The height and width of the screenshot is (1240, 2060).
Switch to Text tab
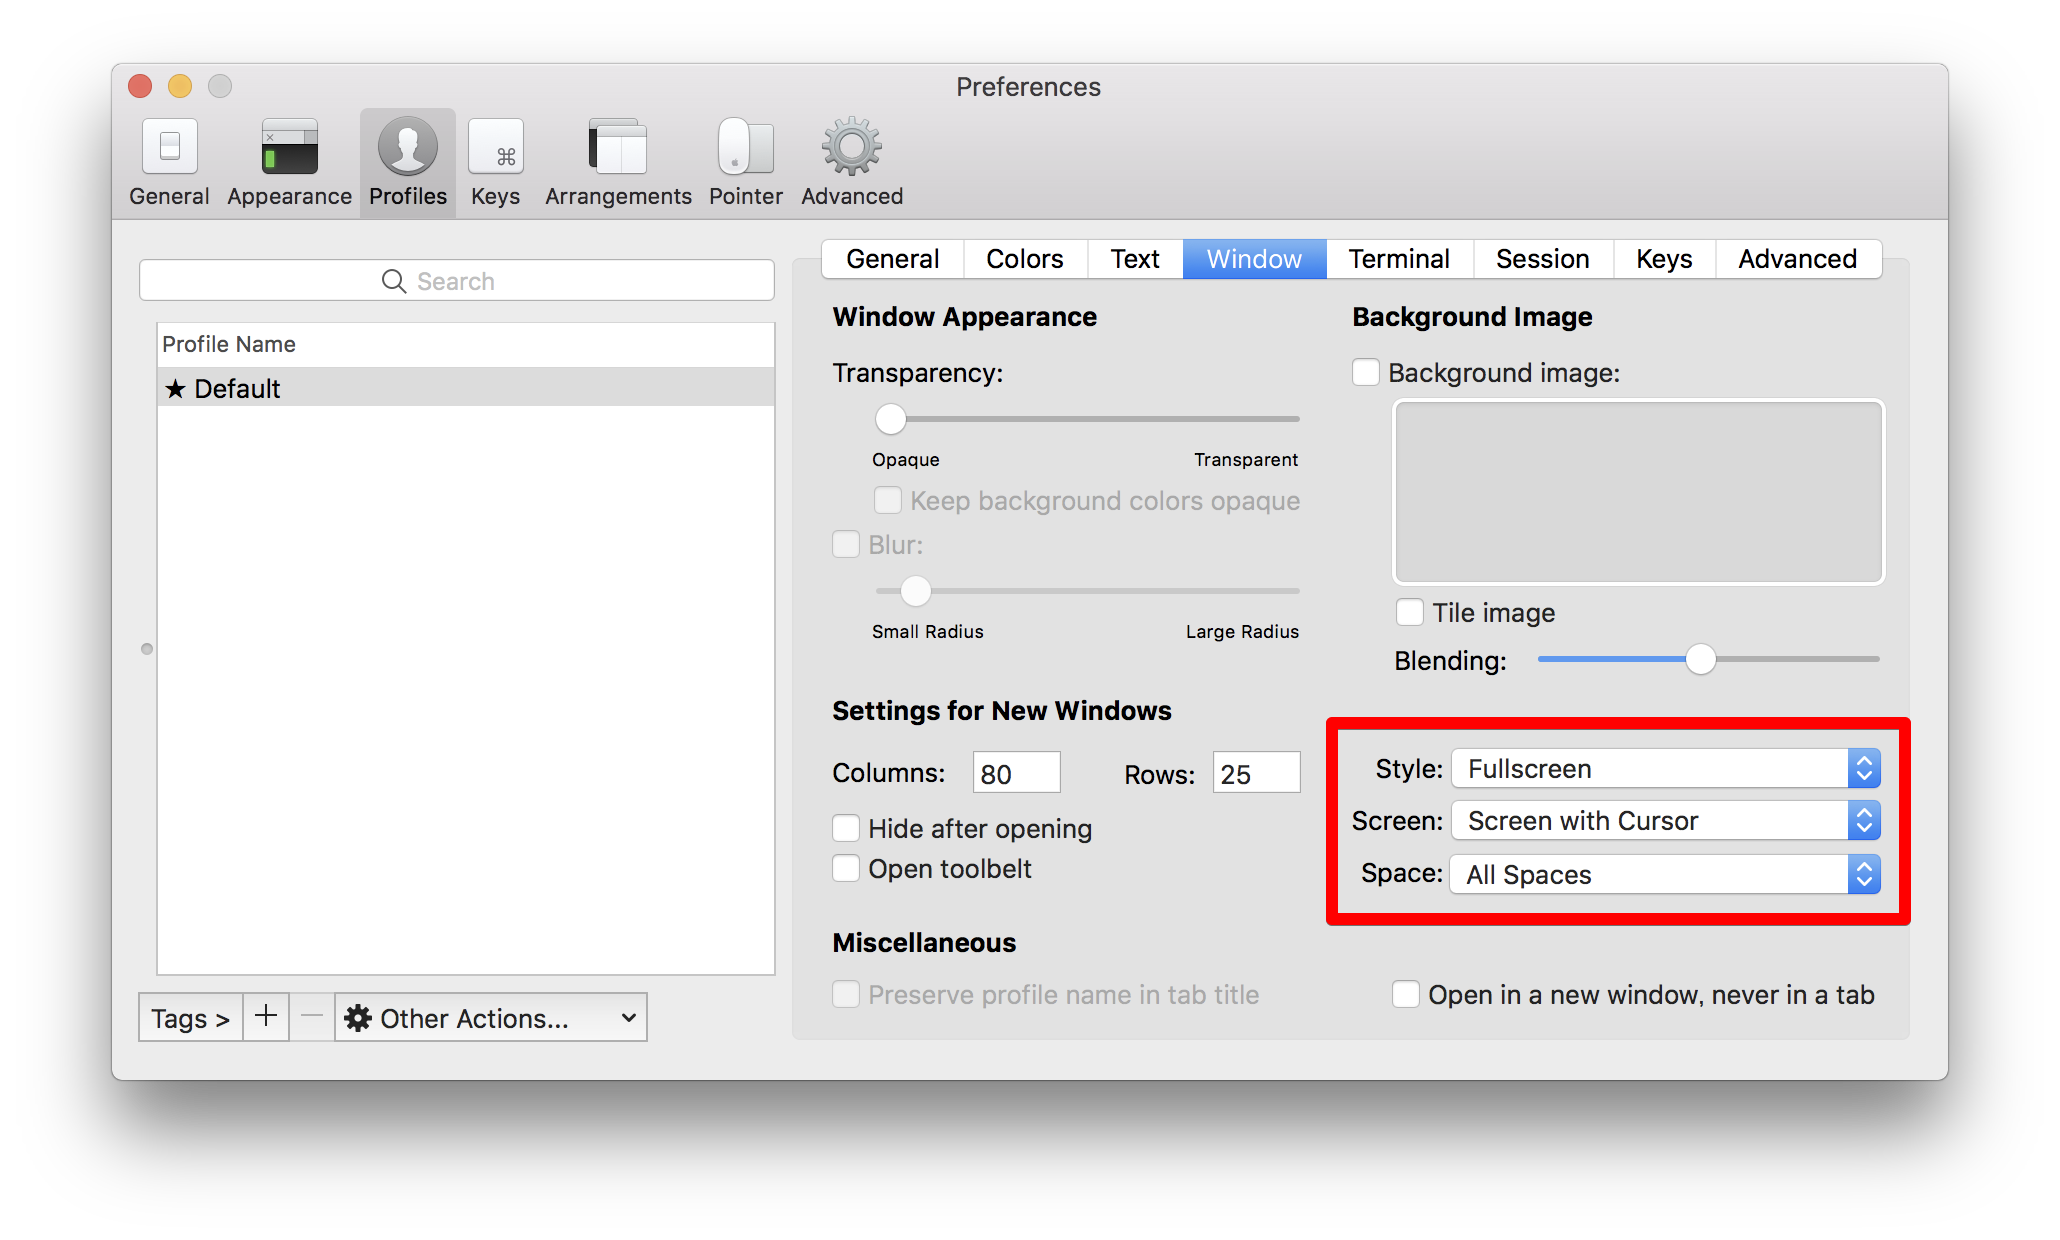(1135, 259)
